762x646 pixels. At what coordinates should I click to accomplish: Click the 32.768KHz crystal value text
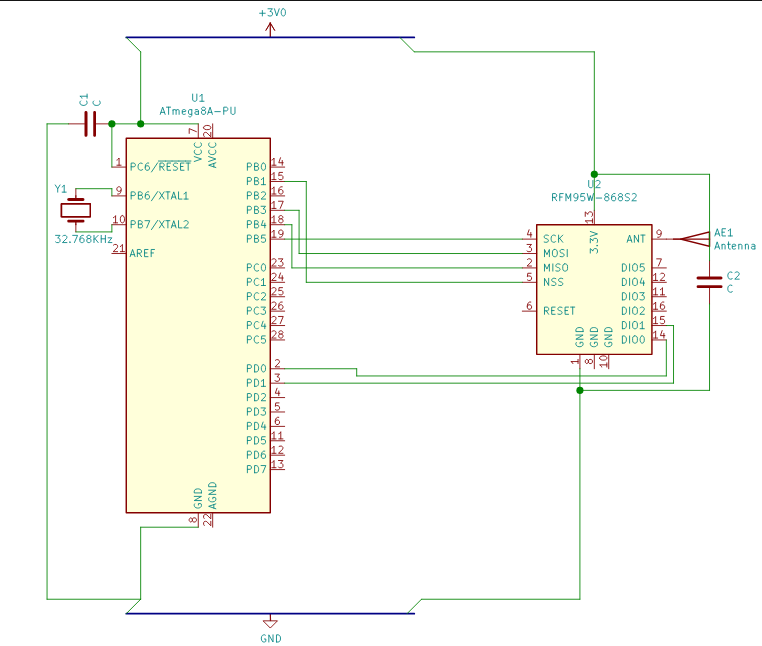pos(84,239)
